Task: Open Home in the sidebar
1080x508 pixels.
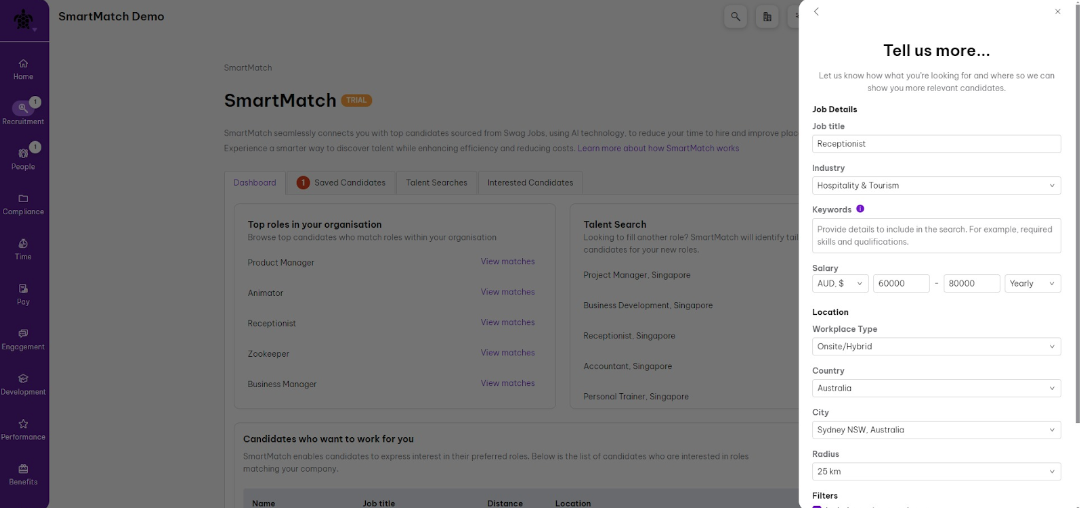Action: click(x=23, y=69)
